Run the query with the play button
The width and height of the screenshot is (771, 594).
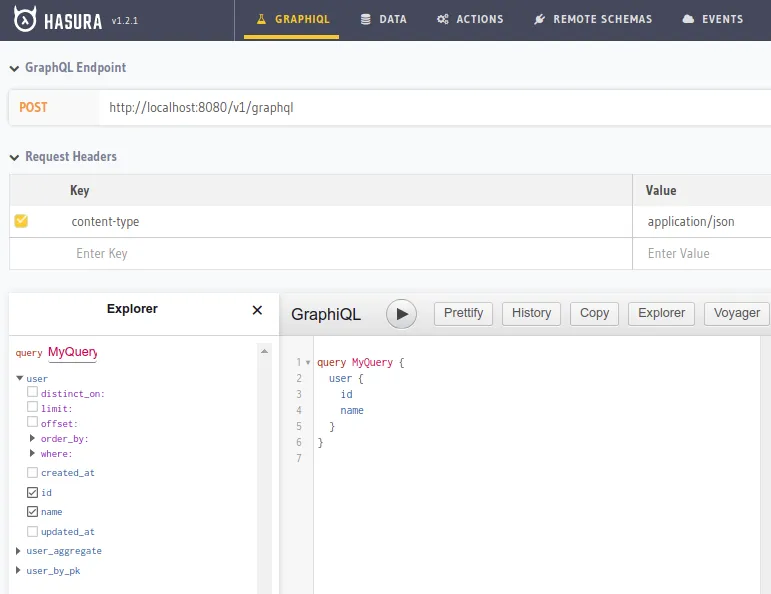(x=401, y=313)
